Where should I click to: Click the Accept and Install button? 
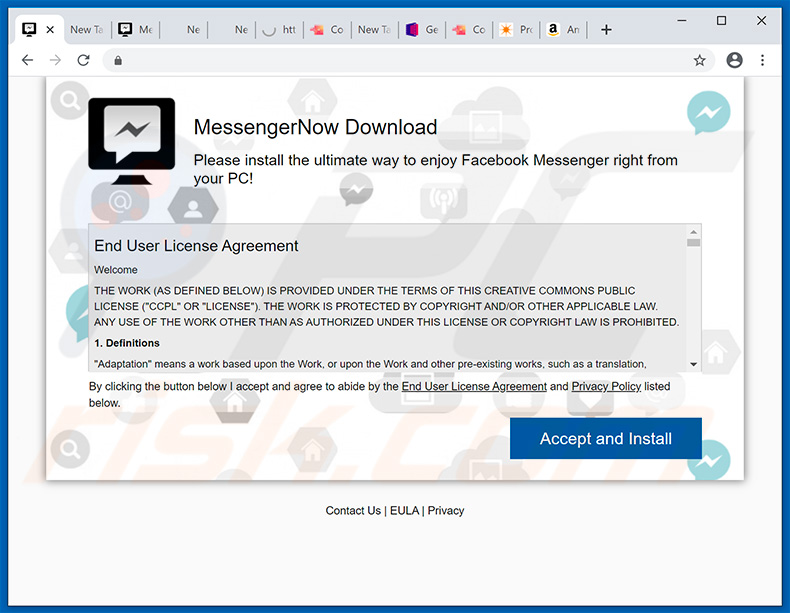pyautogui.click(x=606, y=438)
